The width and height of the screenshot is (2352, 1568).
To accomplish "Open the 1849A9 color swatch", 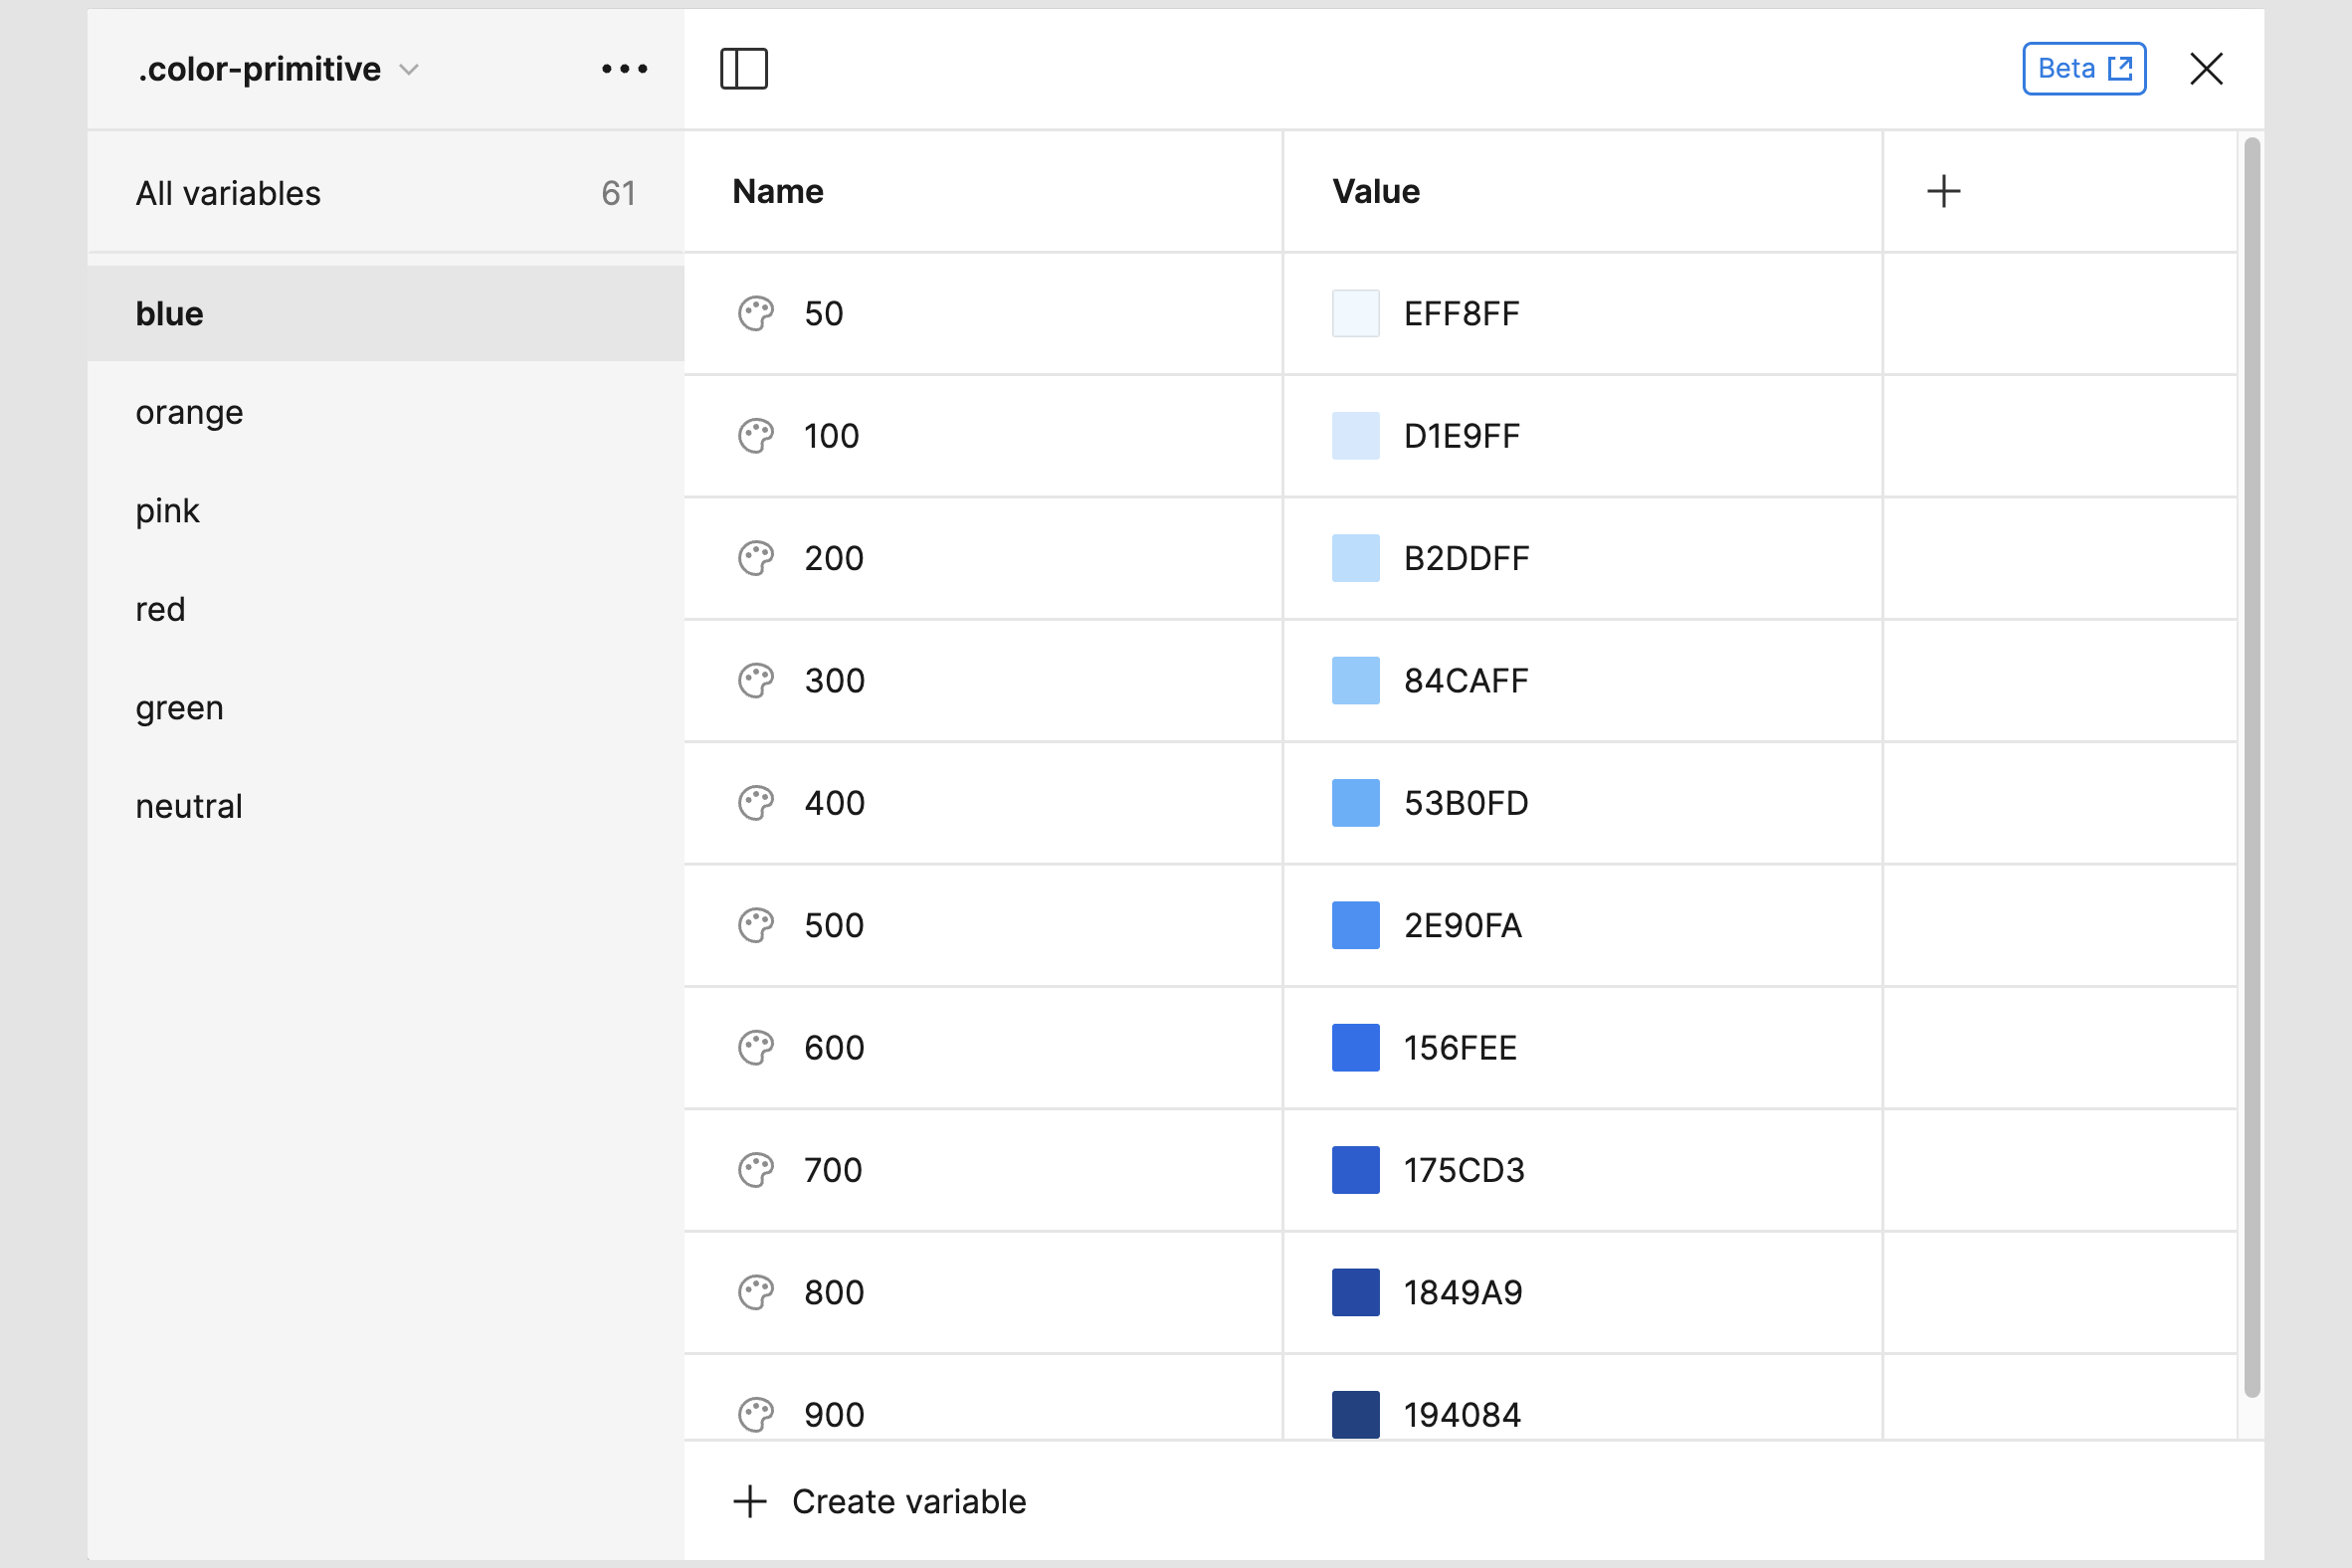I will click(1355, 1292).
